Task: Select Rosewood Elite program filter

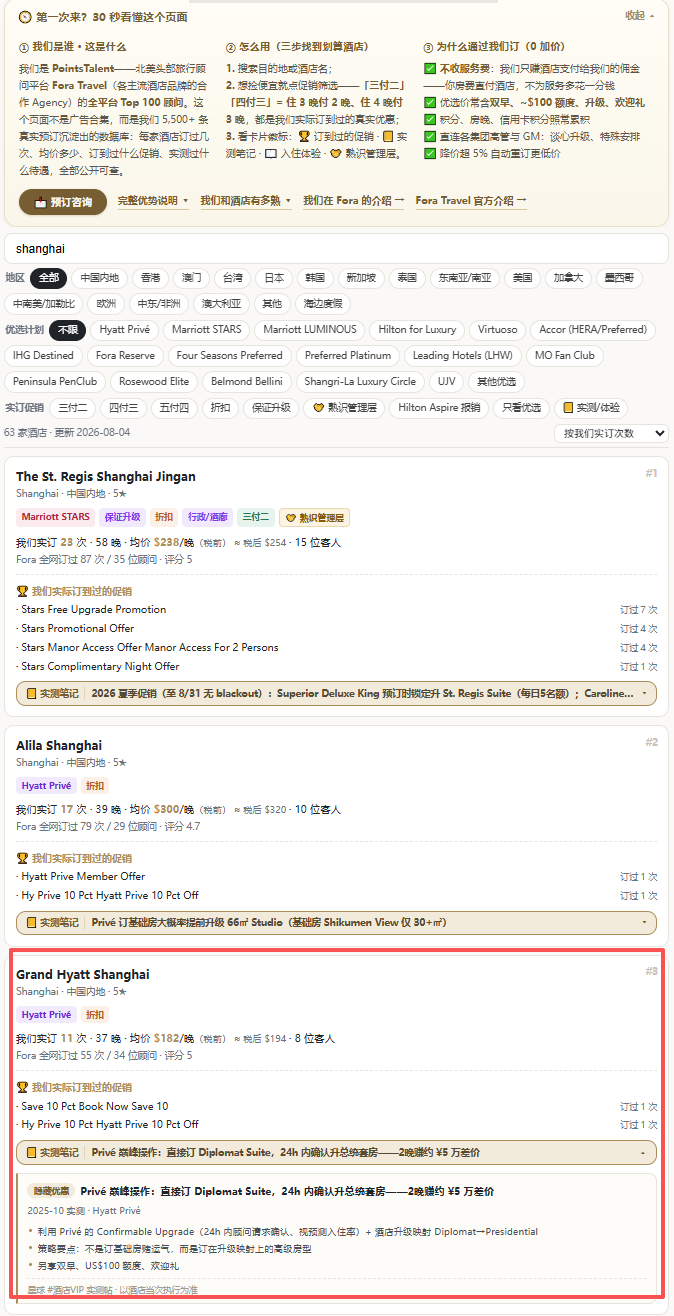Action: (x=154, y=381)
